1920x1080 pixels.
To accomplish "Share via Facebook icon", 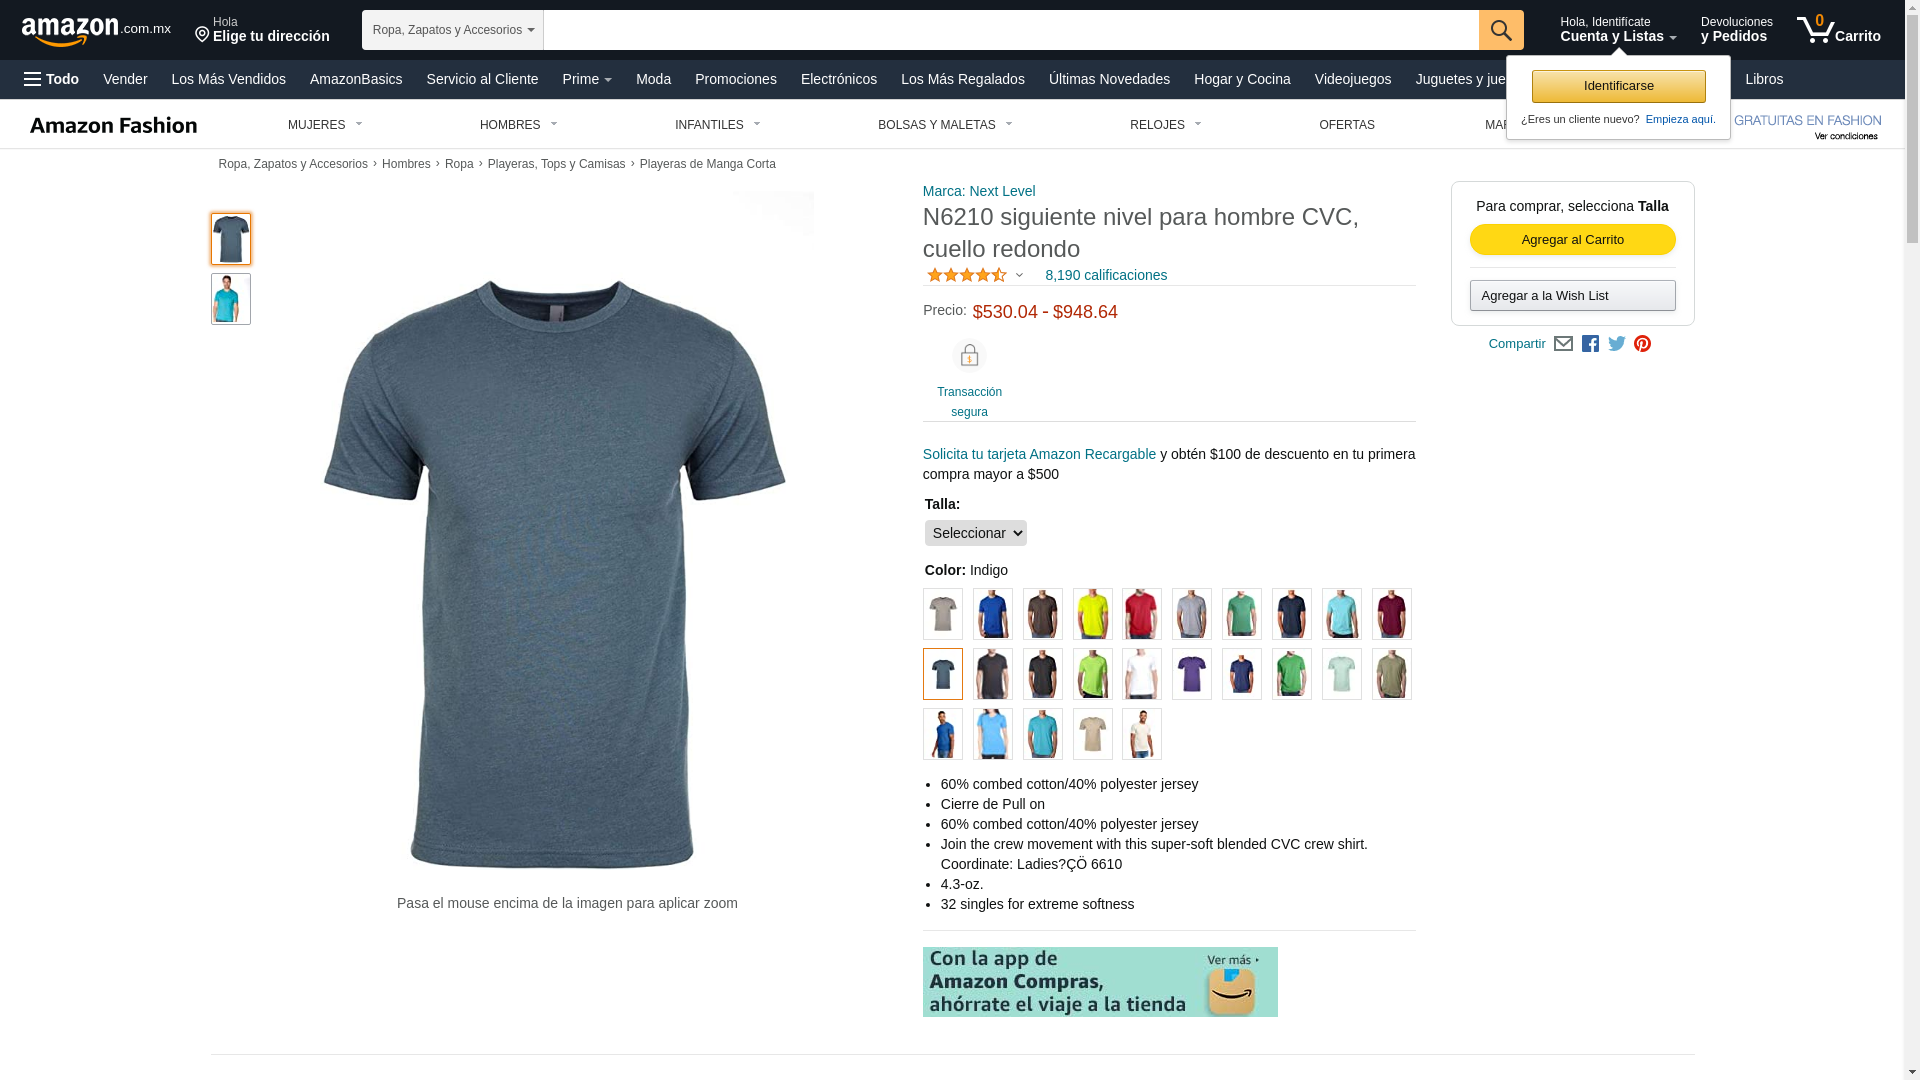I will point(1590,344).
